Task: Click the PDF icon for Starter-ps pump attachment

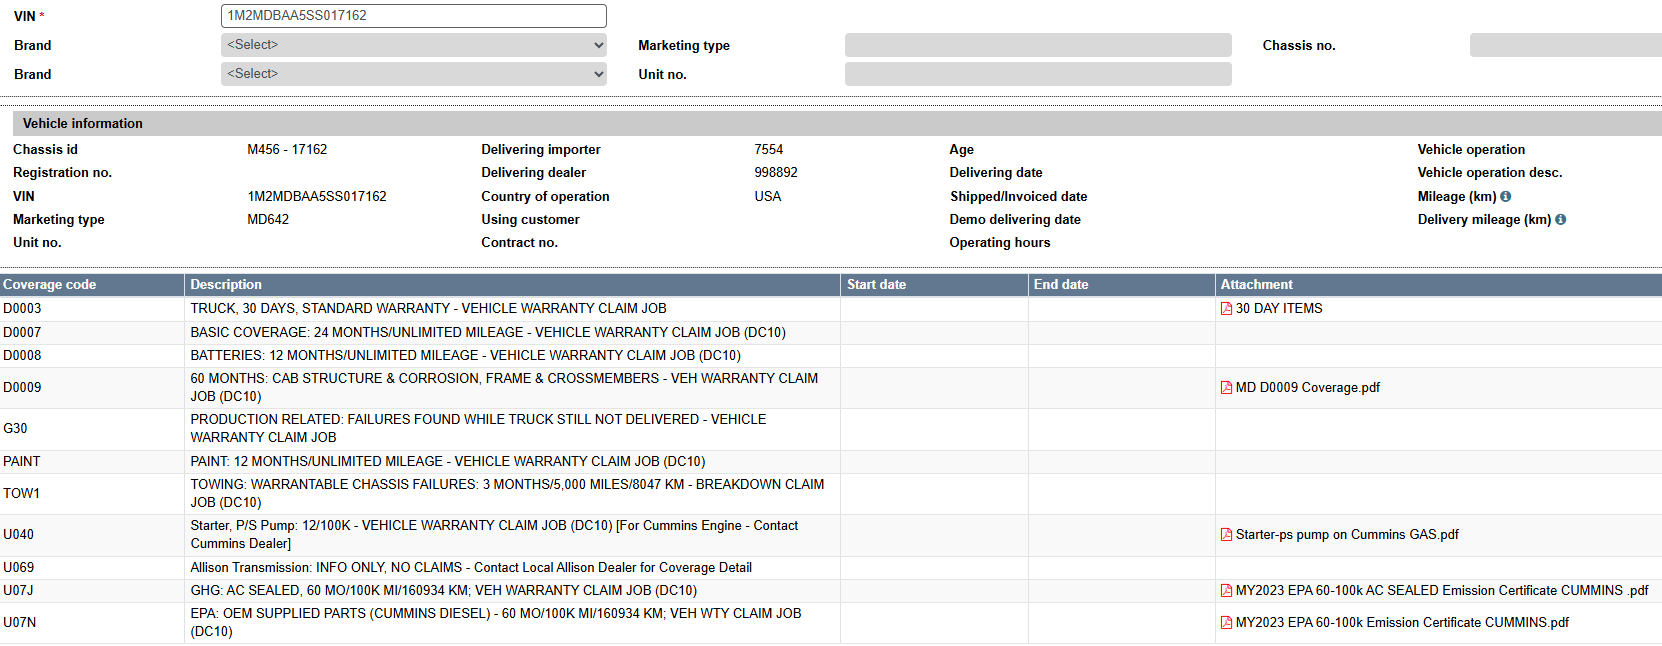Action: pos(1226,535)
